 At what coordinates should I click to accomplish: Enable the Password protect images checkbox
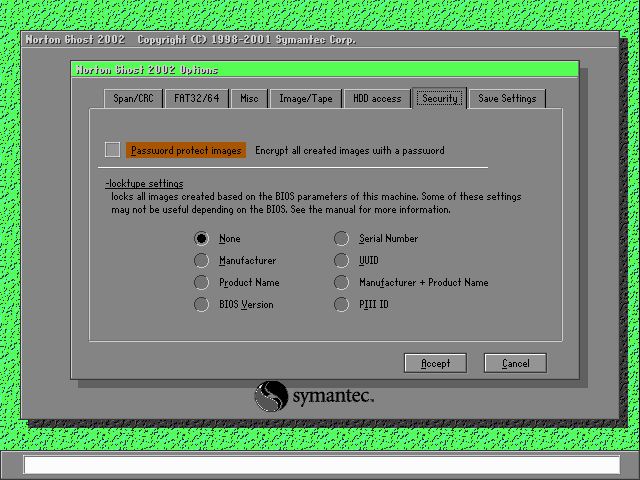coord(112,150)
